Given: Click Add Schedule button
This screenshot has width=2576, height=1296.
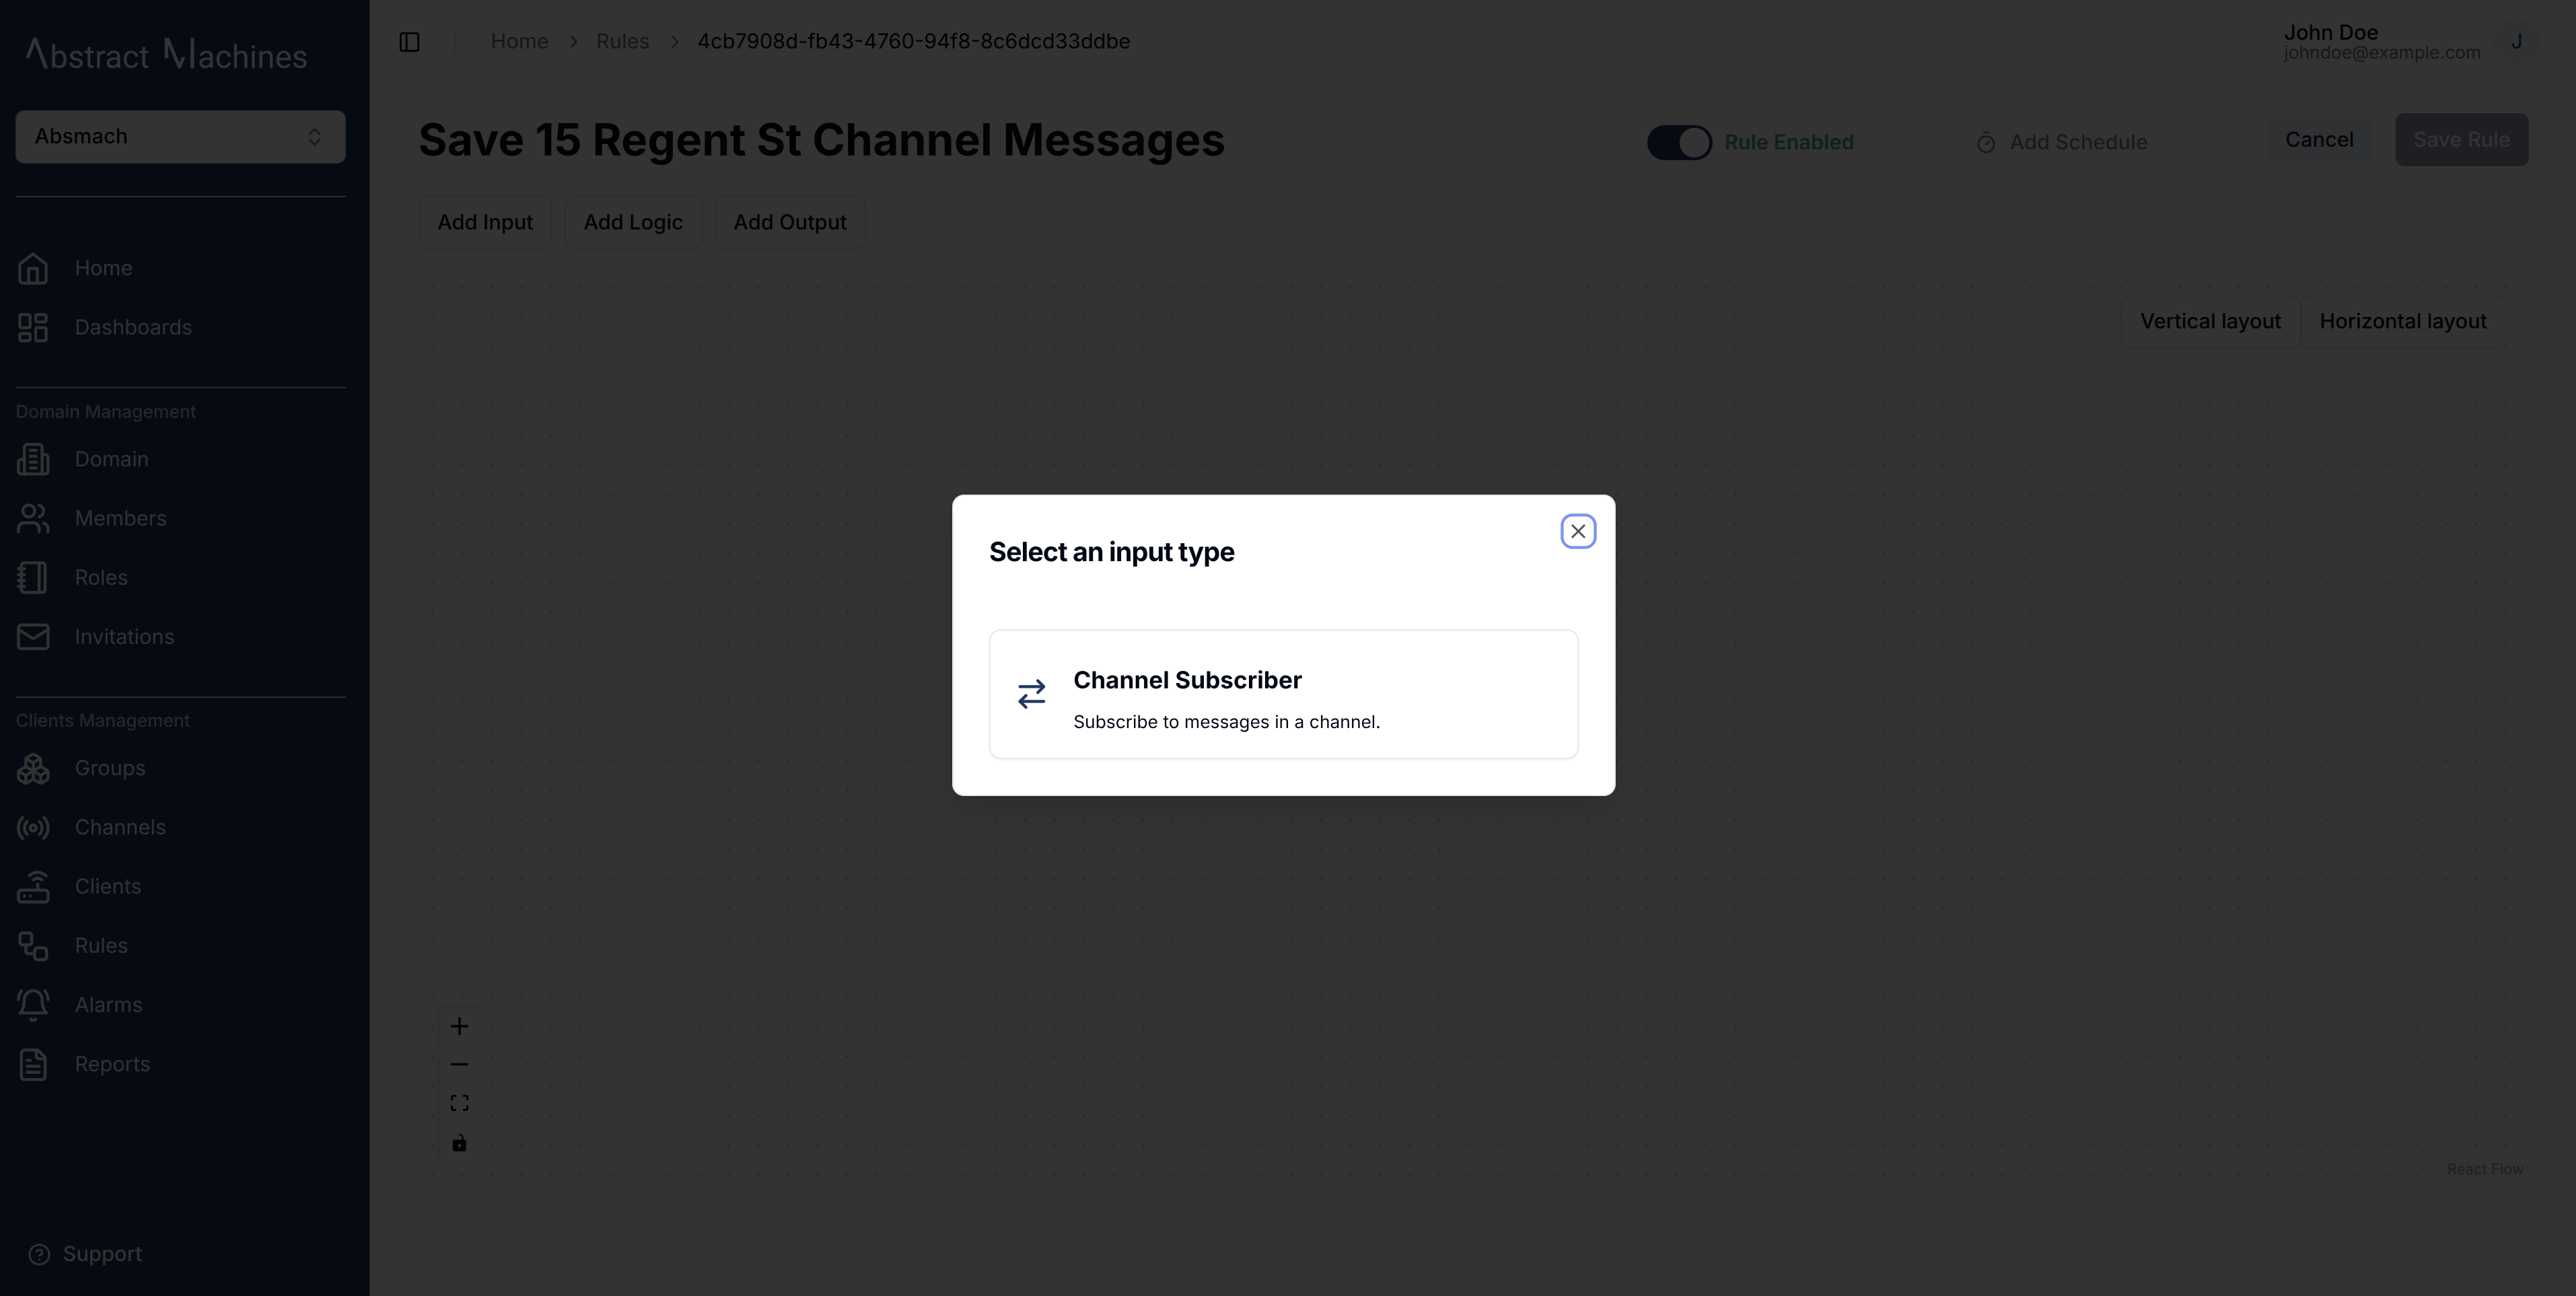Looking at the screenshot, I should point(2061,142).
